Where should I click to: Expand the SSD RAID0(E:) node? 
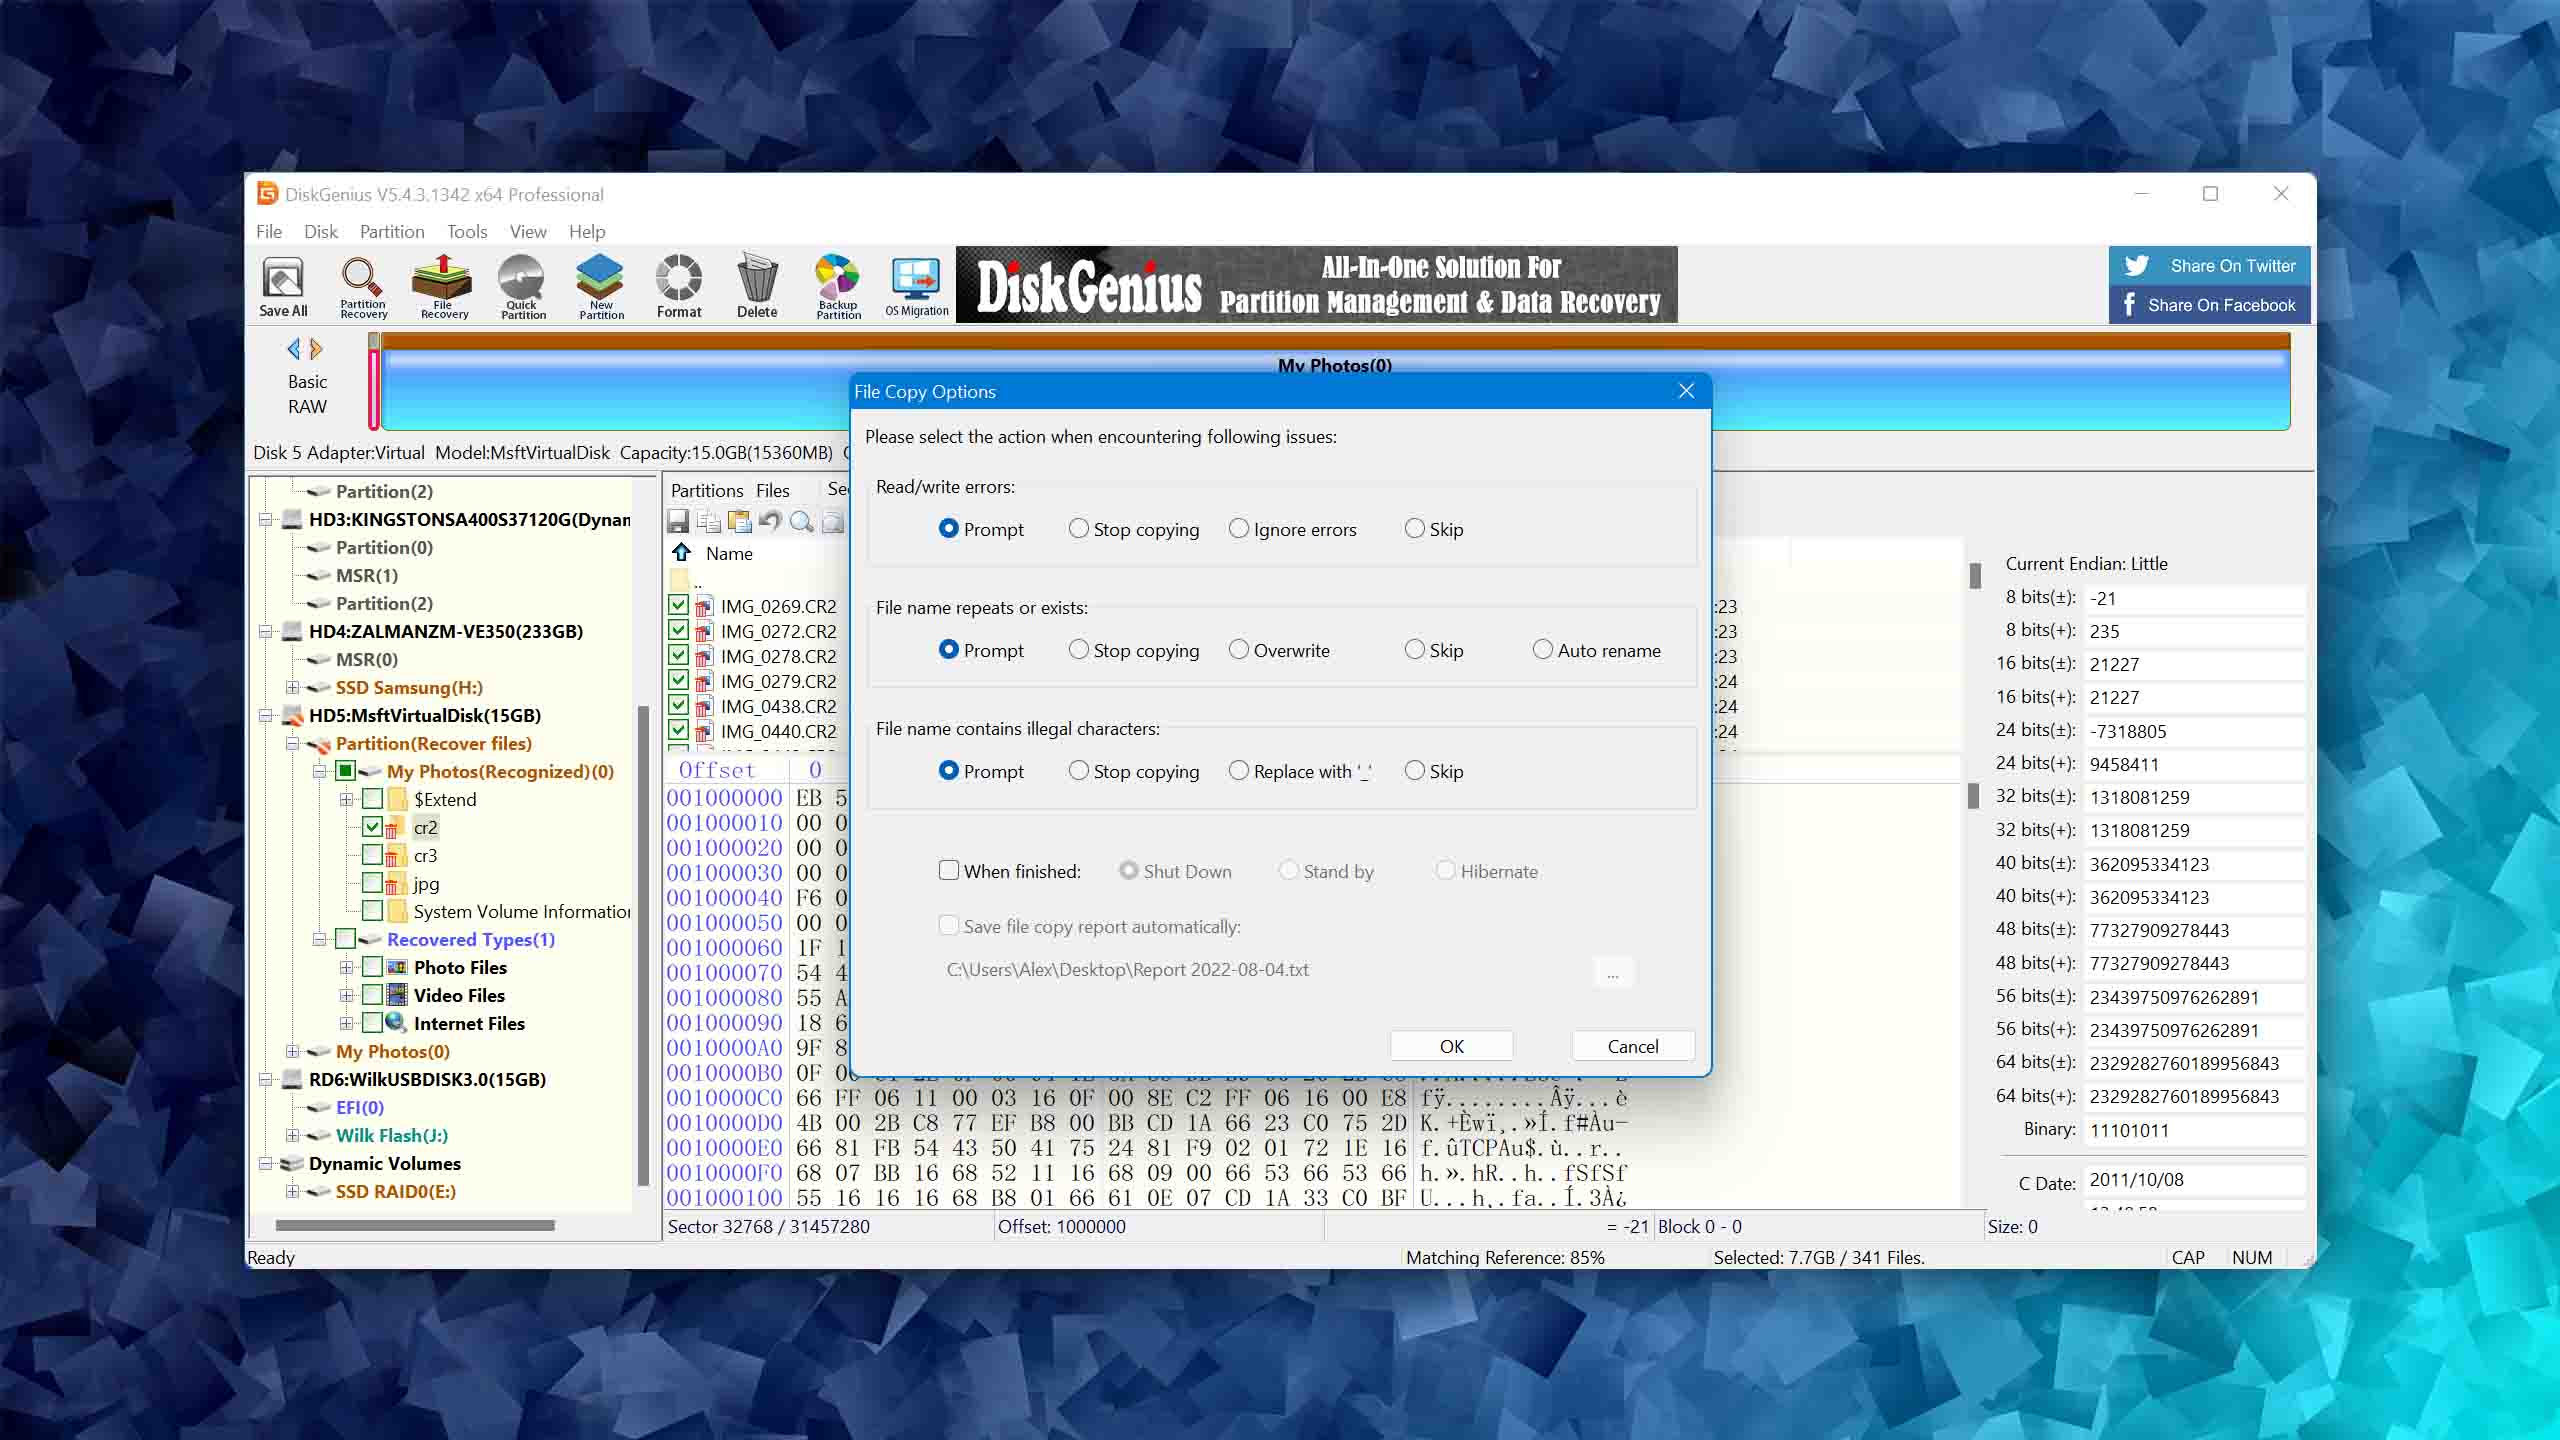pyautogui.click(x=292, y=1192)
